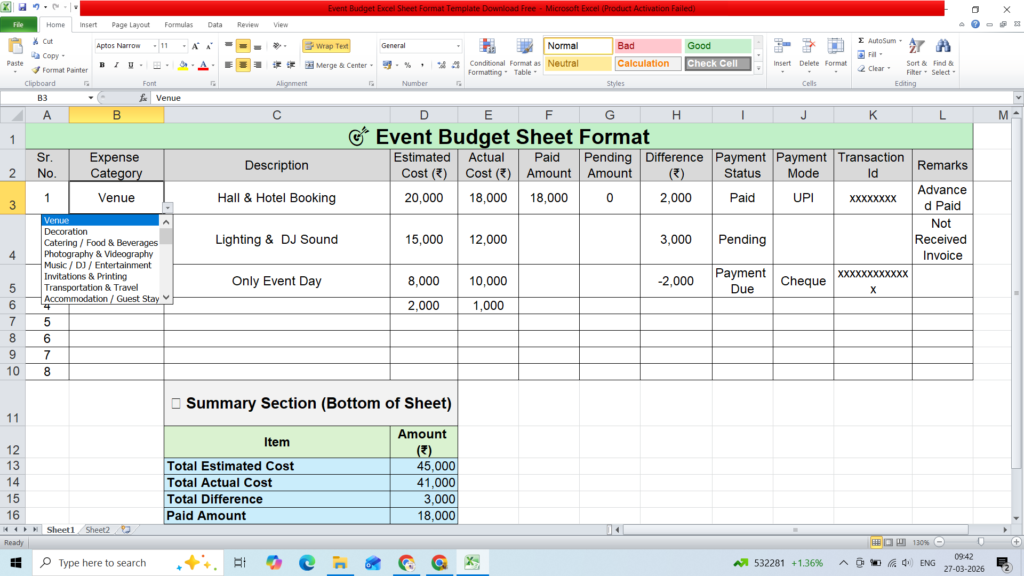
Task: Toggle center horizontal alignment
Action: 243,65
